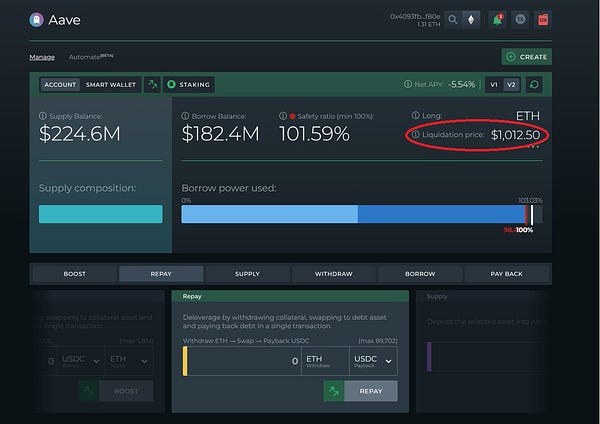Click the -5.54% Net APY value
This screenshot has width=600, height=424.
click(462, 84)
